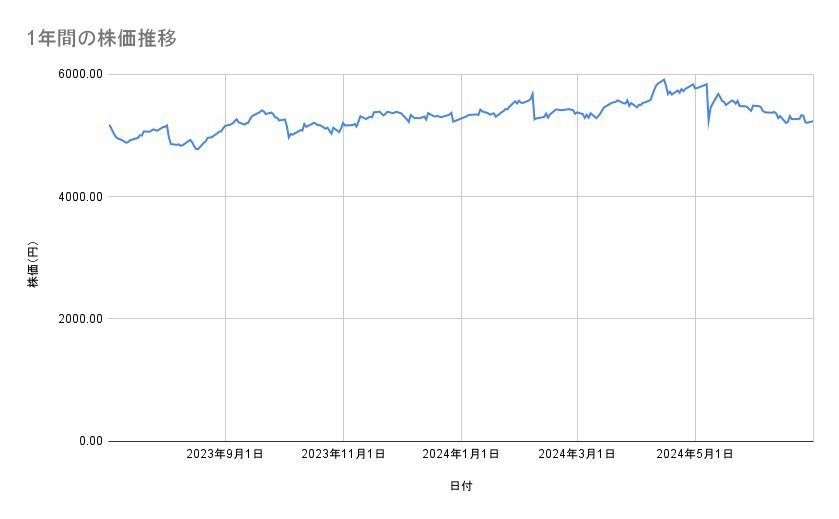Click the spike peak in February 2024

pyautogui.click(x=534, y=93)
